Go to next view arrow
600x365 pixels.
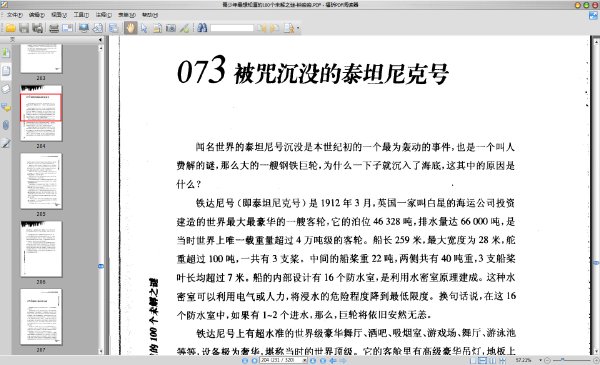coord(343,361)
